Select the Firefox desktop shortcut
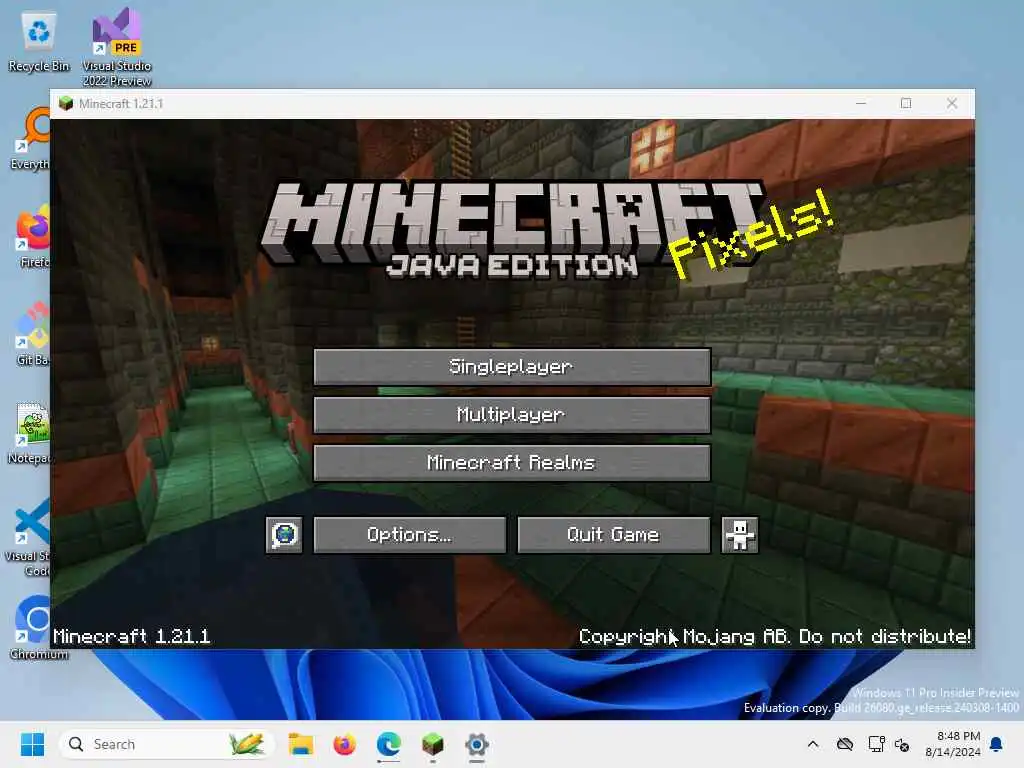This screenshot has width=1024, height=768. pyautogui.click(x=33, y=236)
